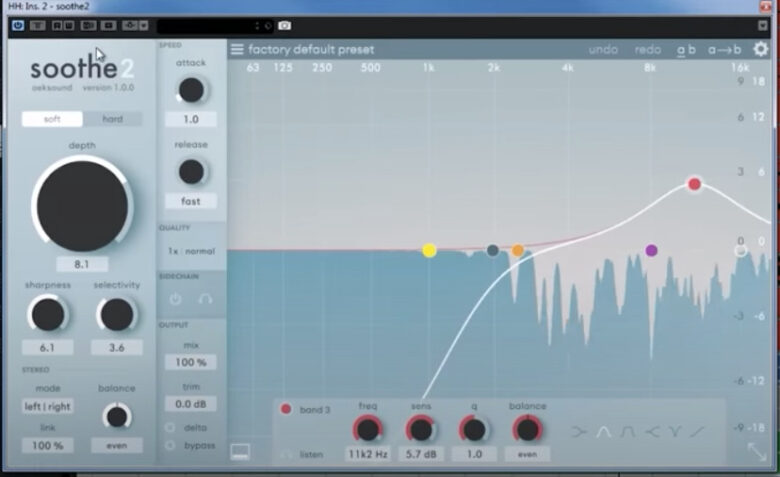Image resolution: width=780 pixels, height=477 pixels.
Task: Change quality 1x normal setting
Action: pos(192,251)
